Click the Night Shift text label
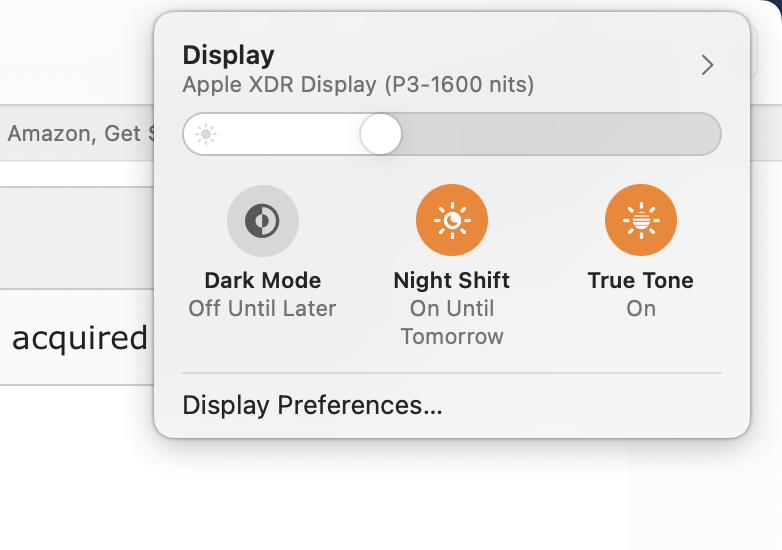782x550 pixels. click(452, 281)
